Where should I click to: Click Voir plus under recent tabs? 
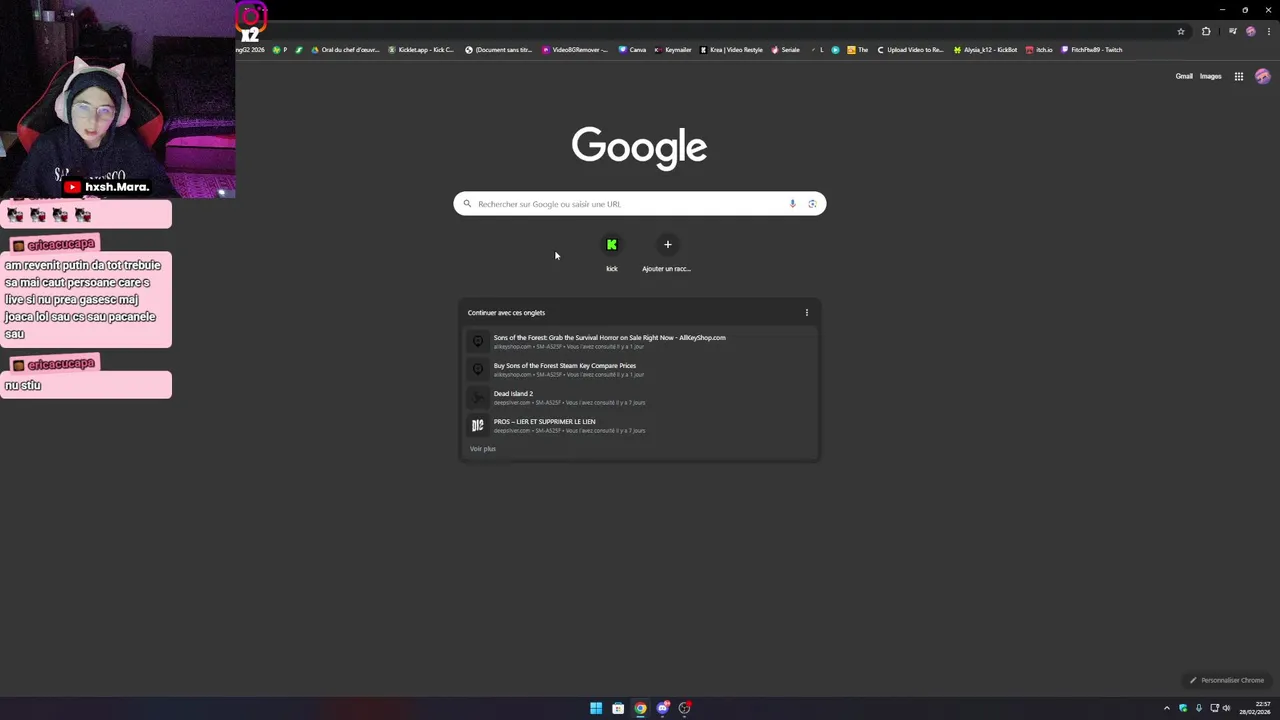(x=483, y=449)
